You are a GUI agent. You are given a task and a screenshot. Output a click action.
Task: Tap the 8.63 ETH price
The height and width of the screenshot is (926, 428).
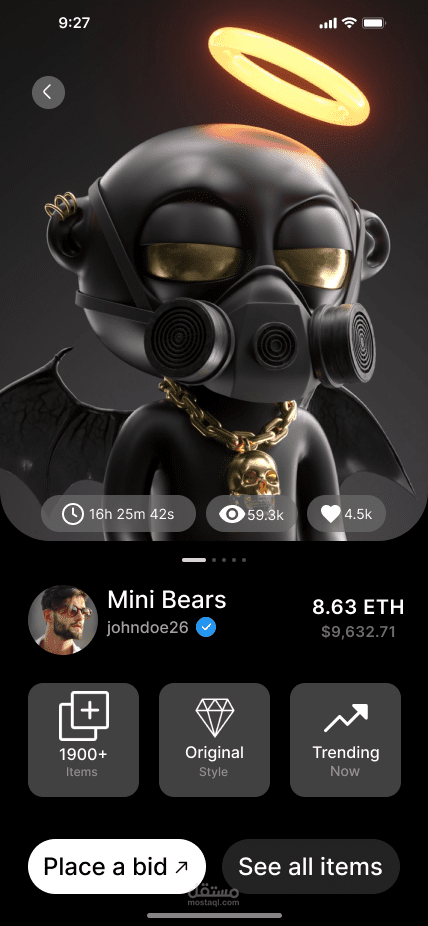(x=358, y=607)
